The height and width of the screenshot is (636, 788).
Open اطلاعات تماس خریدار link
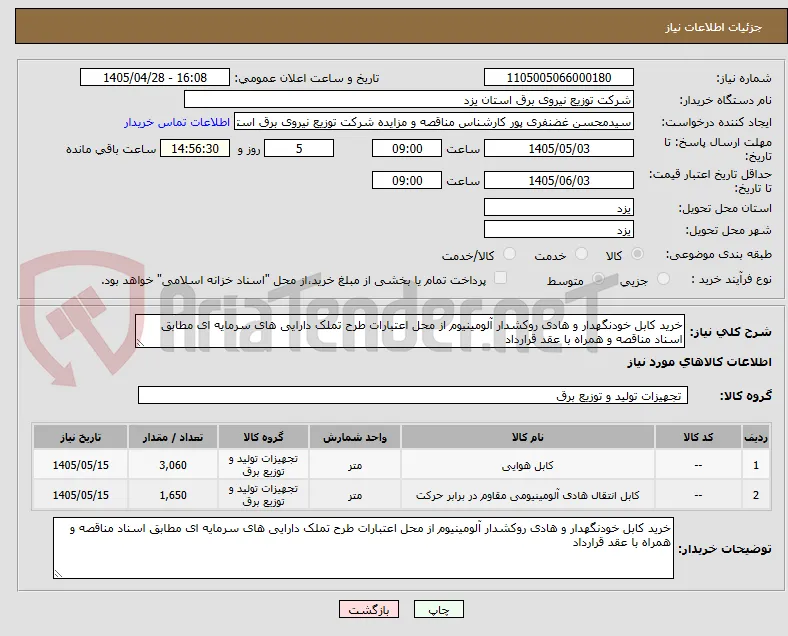pyautogui.click(x=177, y=122)
